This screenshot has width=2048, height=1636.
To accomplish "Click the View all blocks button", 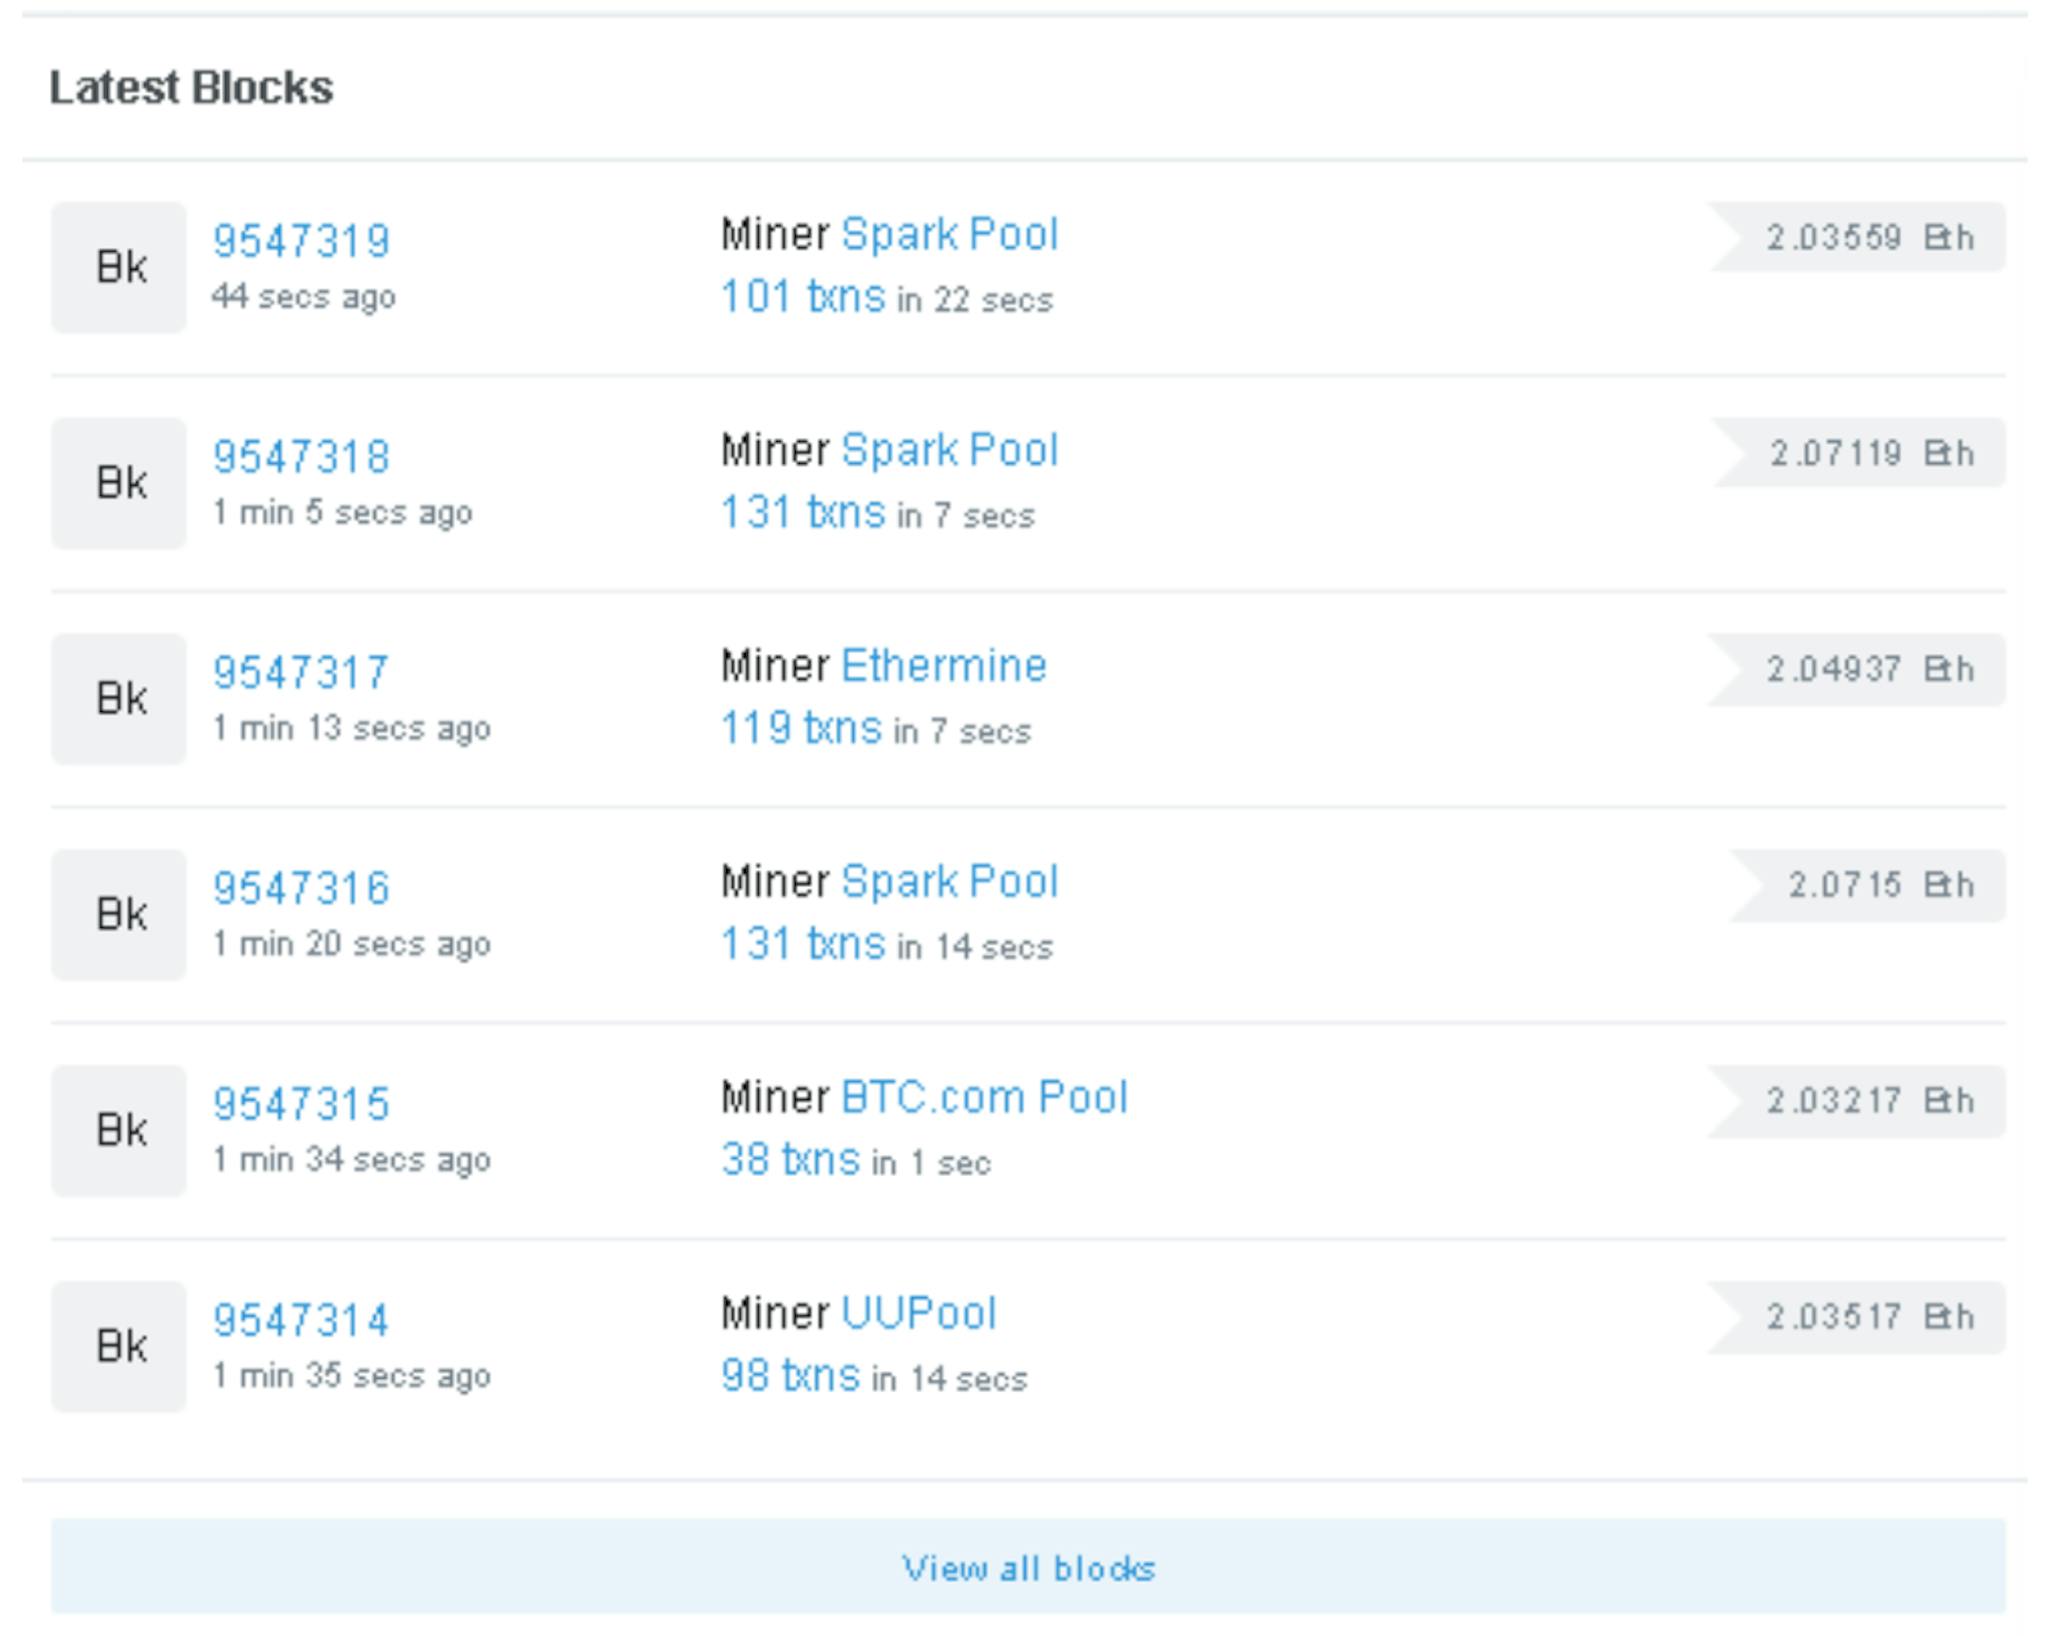I will tap(1028, 1566).
